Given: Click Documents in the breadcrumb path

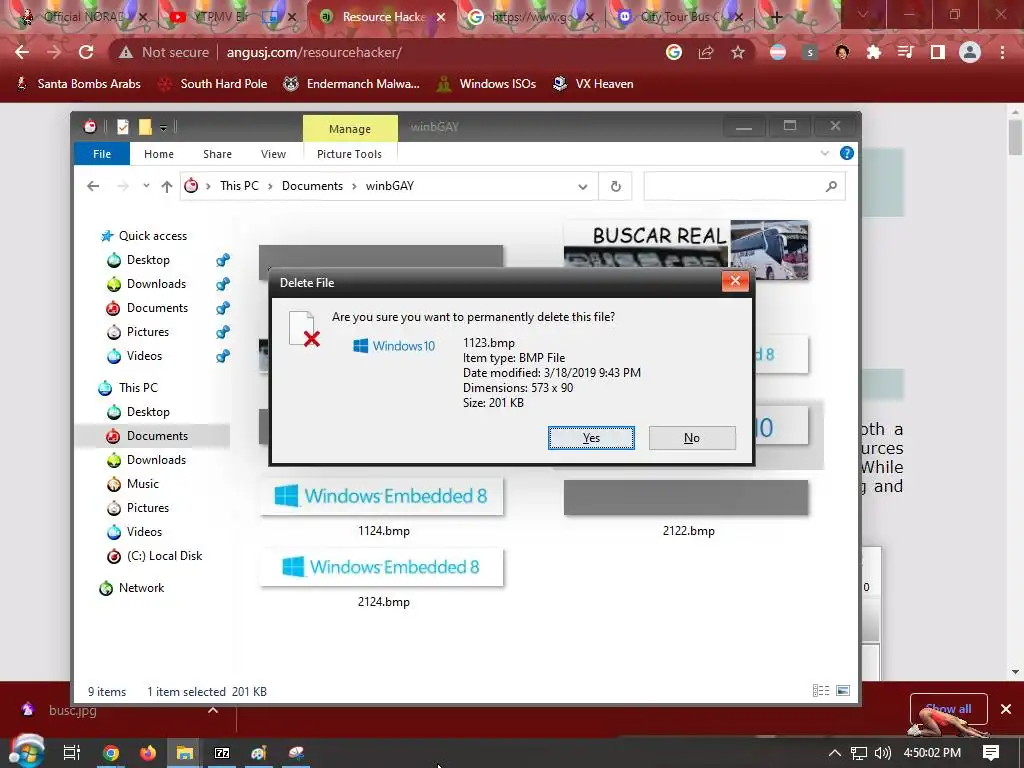Looking at the screenshot, I should coord(312,186).
